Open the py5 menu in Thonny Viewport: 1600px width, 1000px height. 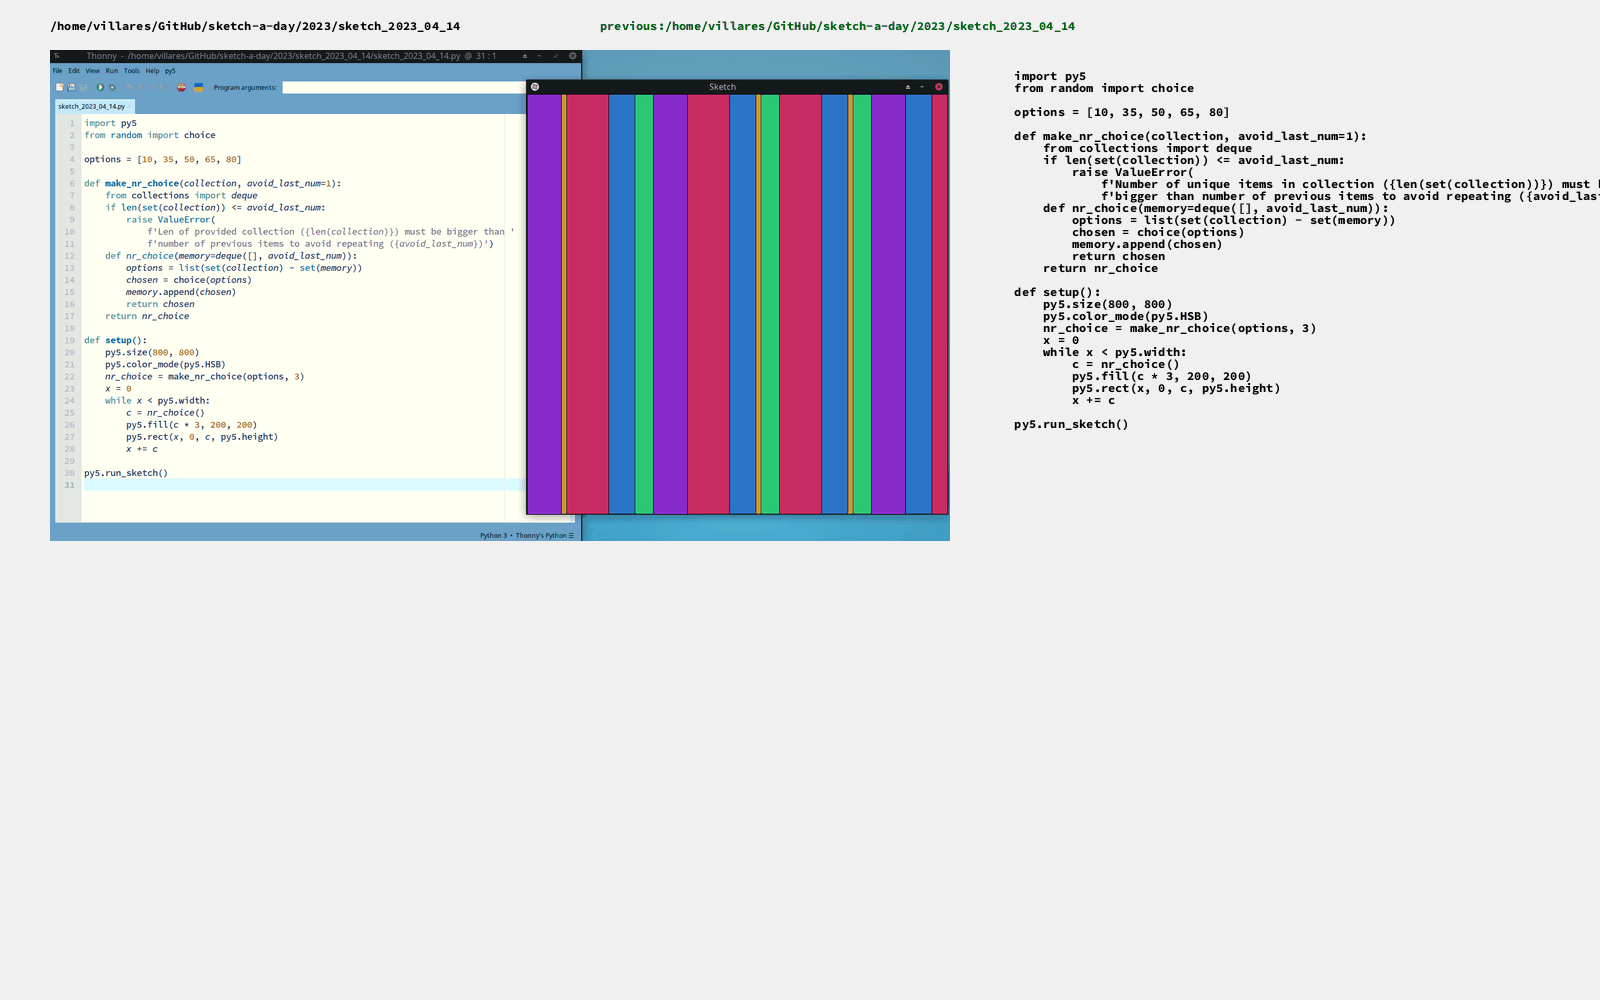(170, 71)
